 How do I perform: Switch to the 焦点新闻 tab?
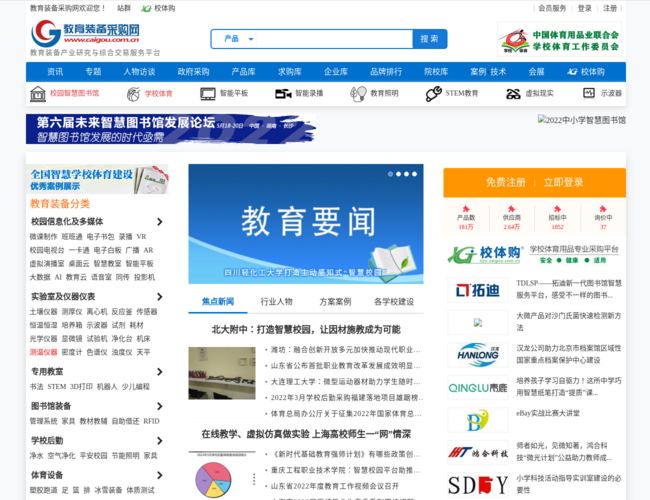tap(218, 302)
